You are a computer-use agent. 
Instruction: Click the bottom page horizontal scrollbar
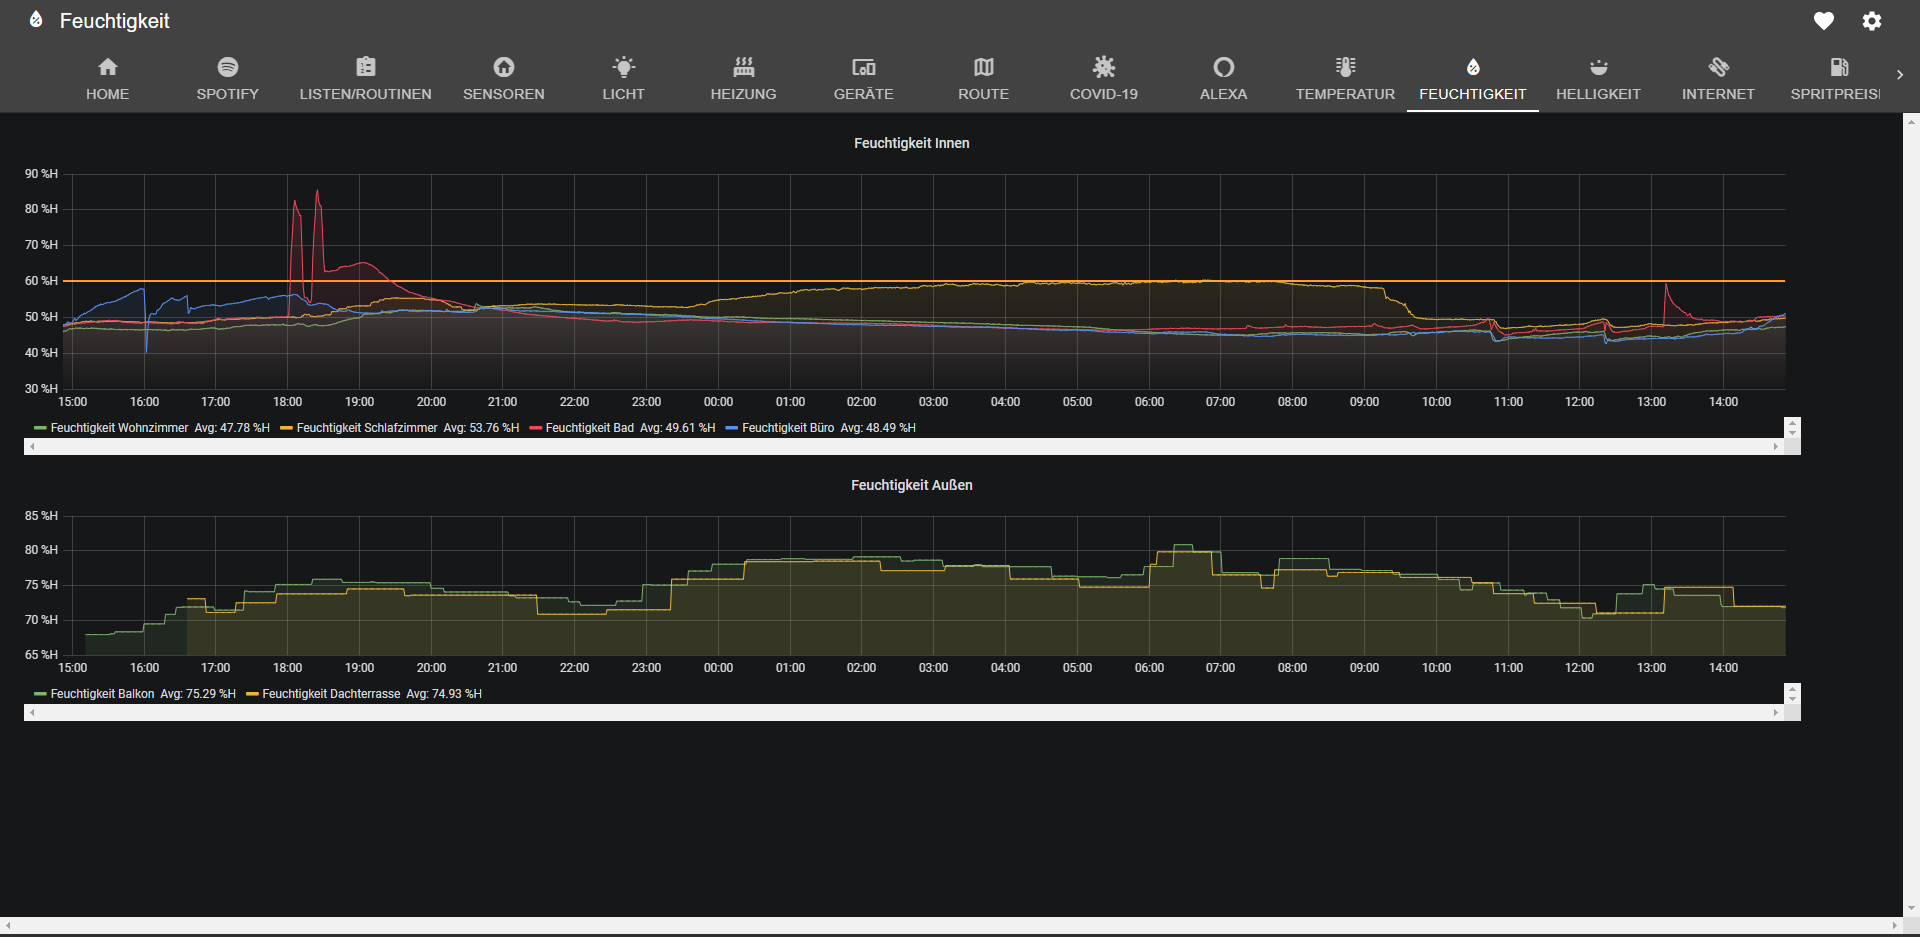click(x=951, y=926)
